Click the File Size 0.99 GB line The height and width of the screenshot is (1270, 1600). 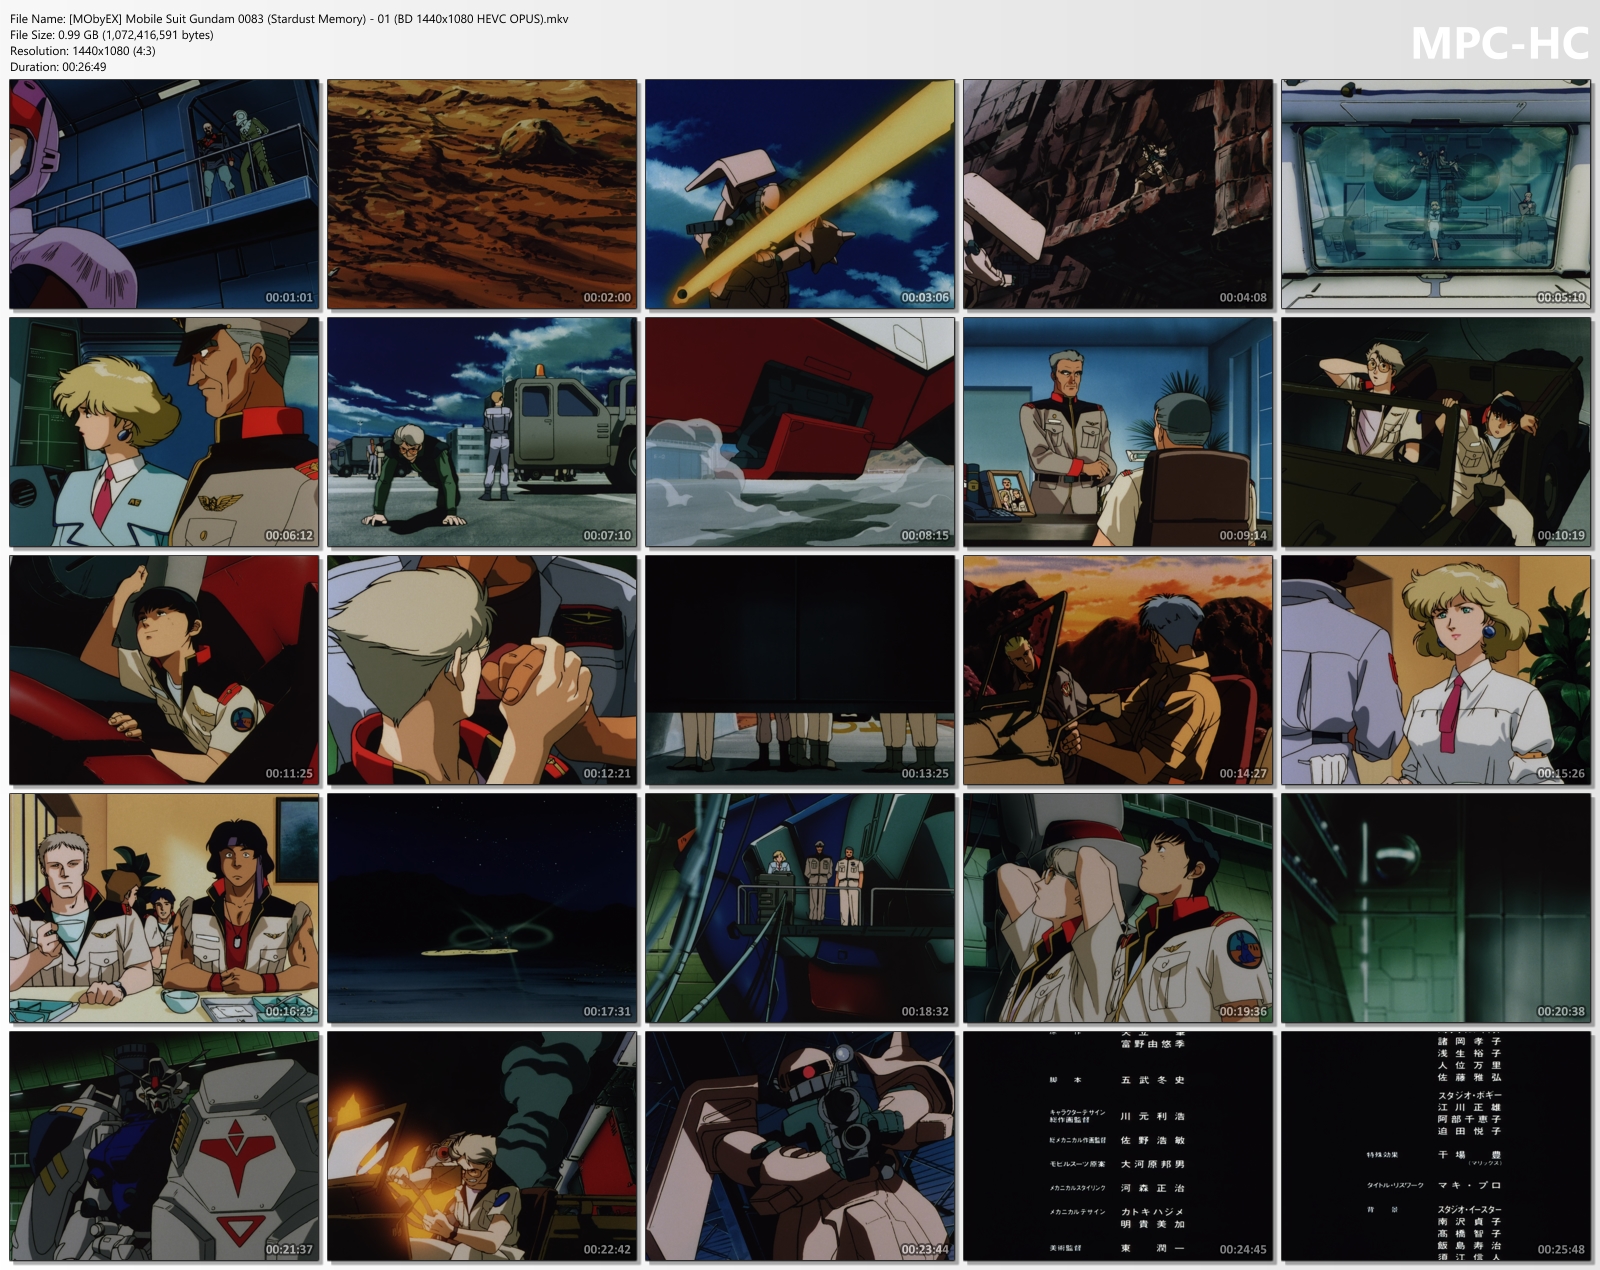[112, 35]
